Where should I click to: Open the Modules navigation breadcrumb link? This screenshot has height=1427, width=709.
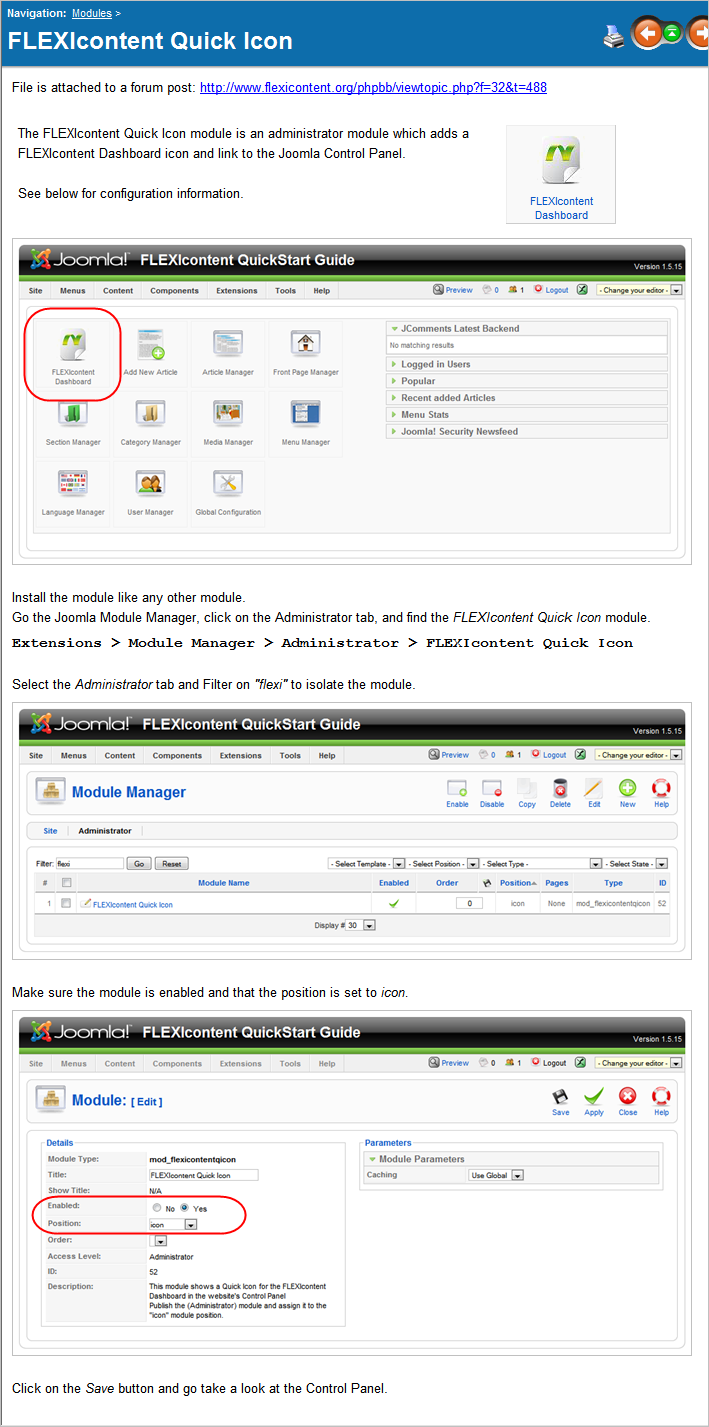92,13
